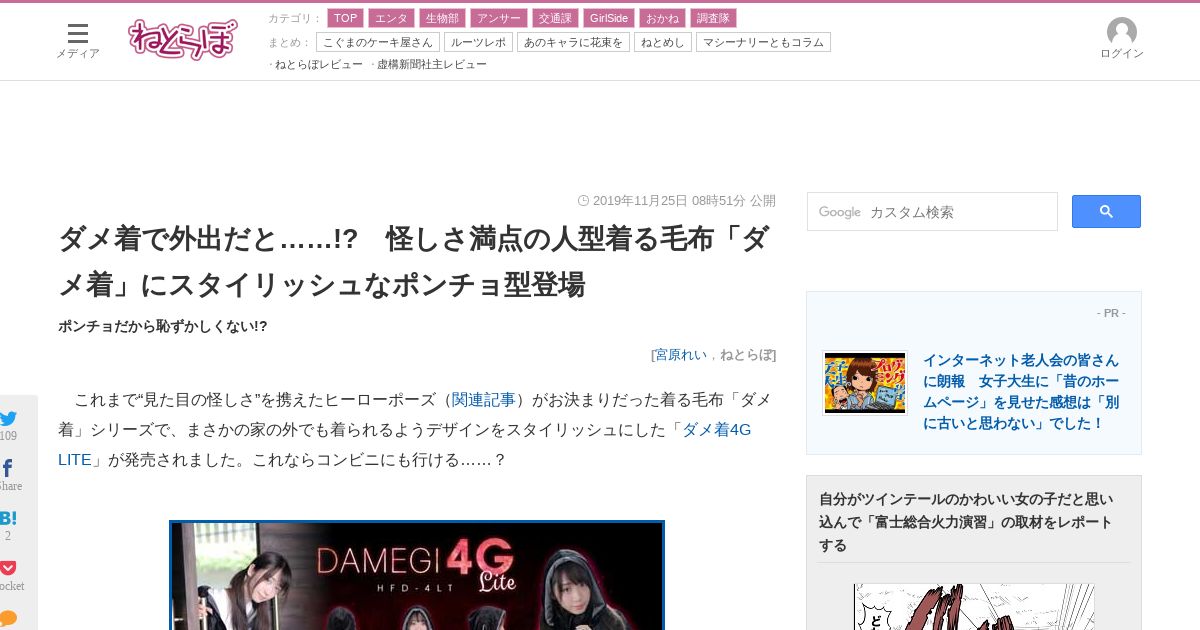This screenshot has width=1200, height=630.
Task: Open the おかね category tab
Action: pos(662,18)
